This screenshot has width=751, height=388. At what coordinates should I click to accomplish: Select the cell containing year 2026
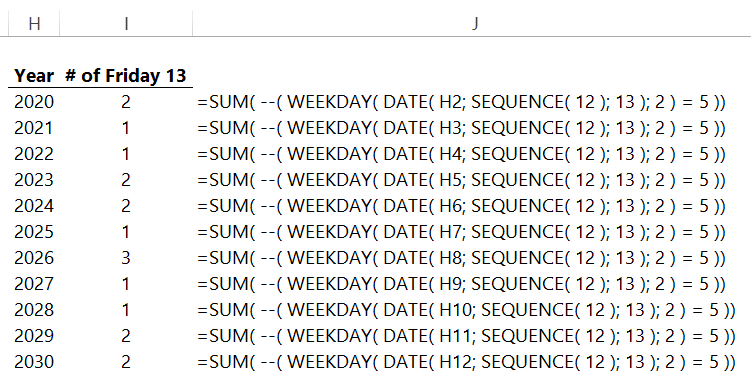pyautogui.click(x=34, y=258)
